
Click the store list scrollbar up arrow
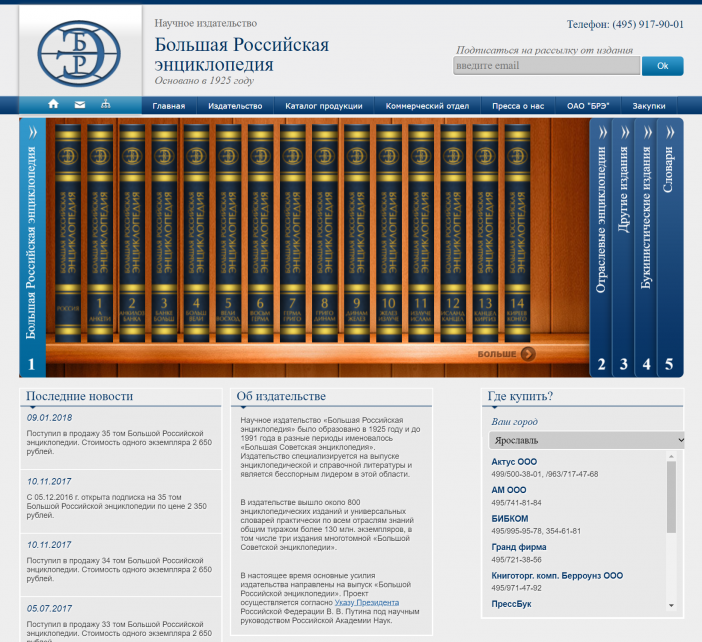click(671, 456)
